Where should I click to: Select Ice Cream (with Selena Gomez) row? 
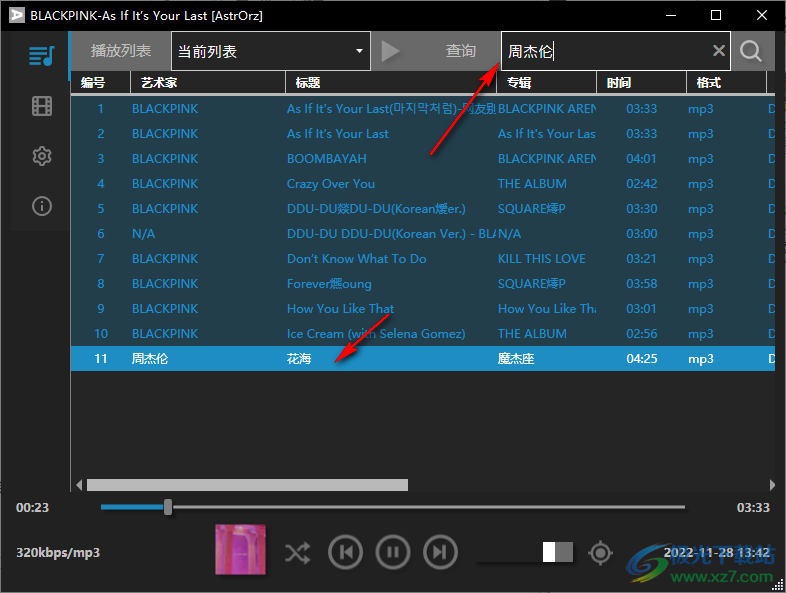click(423, 333)
